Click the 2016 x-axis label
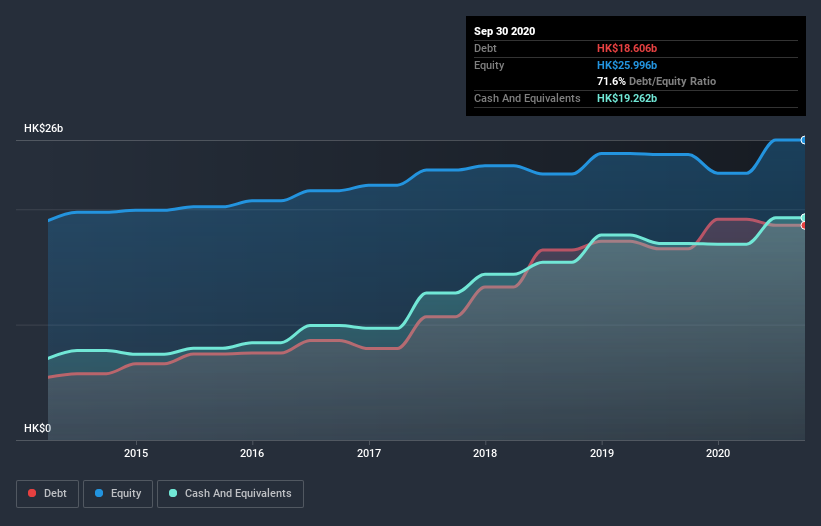The image size is (821, 526). coord(252,453)
